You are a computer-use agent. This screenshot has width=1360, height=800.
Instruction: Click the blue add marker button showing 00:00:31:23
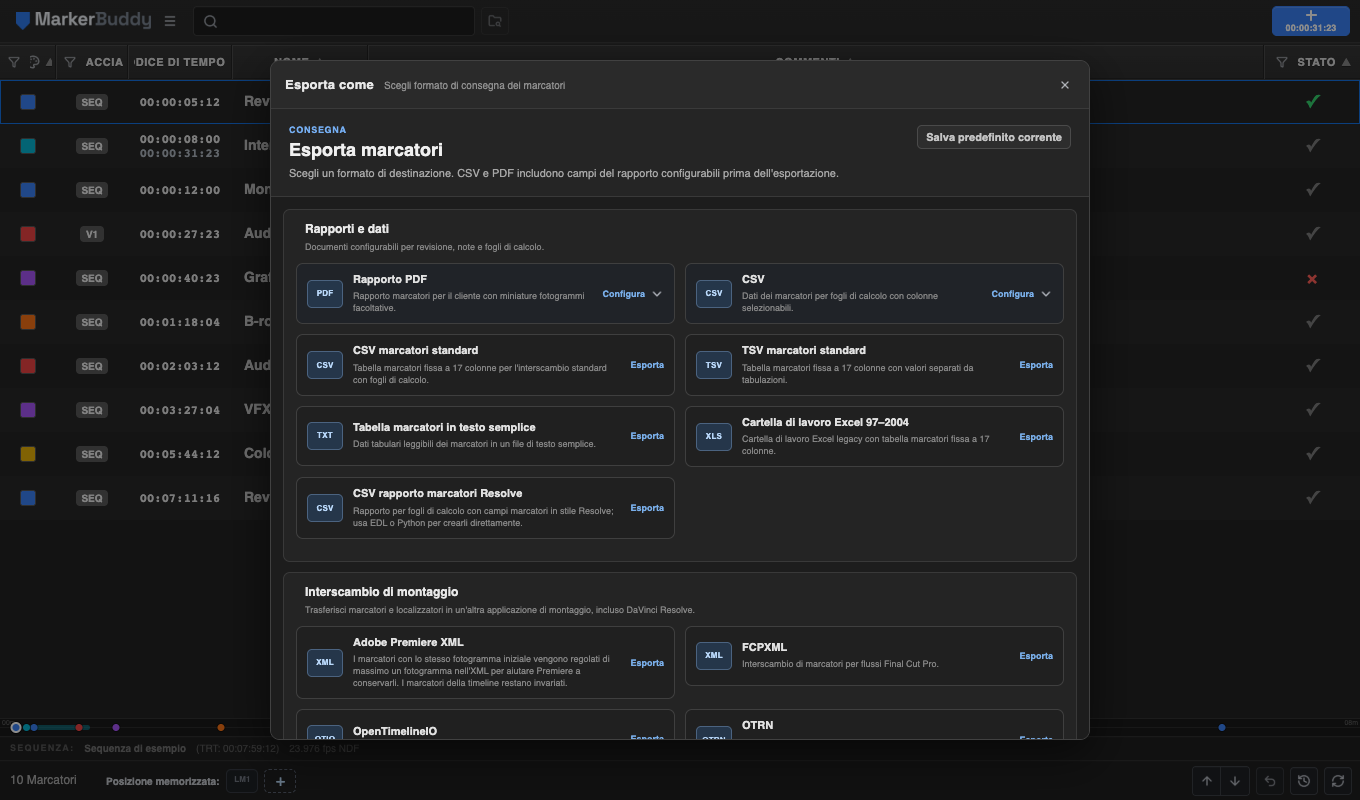(1311, 21)
